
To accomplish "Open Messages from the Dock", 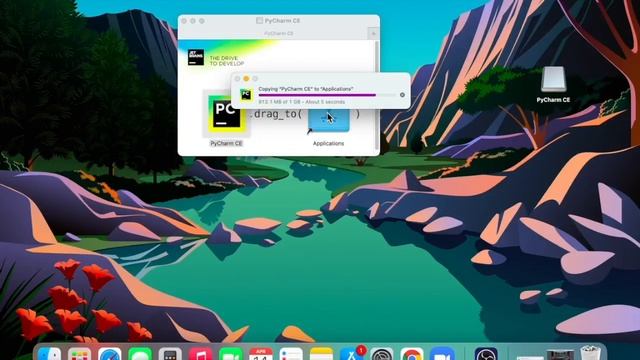I will [140, 354].
